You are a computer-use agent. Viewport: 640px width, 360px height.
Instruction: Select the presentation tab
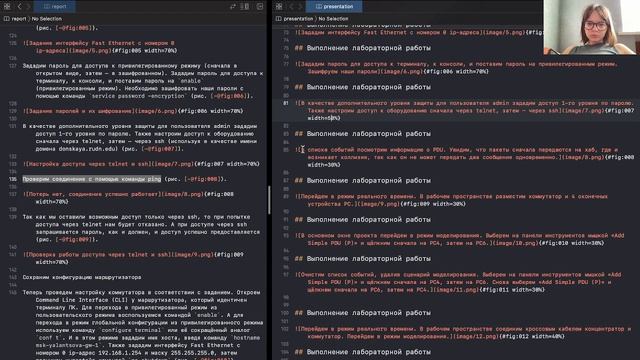pyautogui.click(x=334, y=6)
